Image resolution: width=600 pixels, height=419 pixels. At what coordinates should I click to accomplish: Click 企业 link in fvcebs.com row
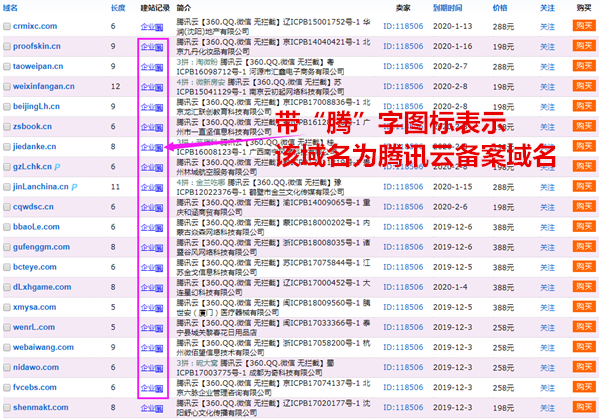point(148,388)
